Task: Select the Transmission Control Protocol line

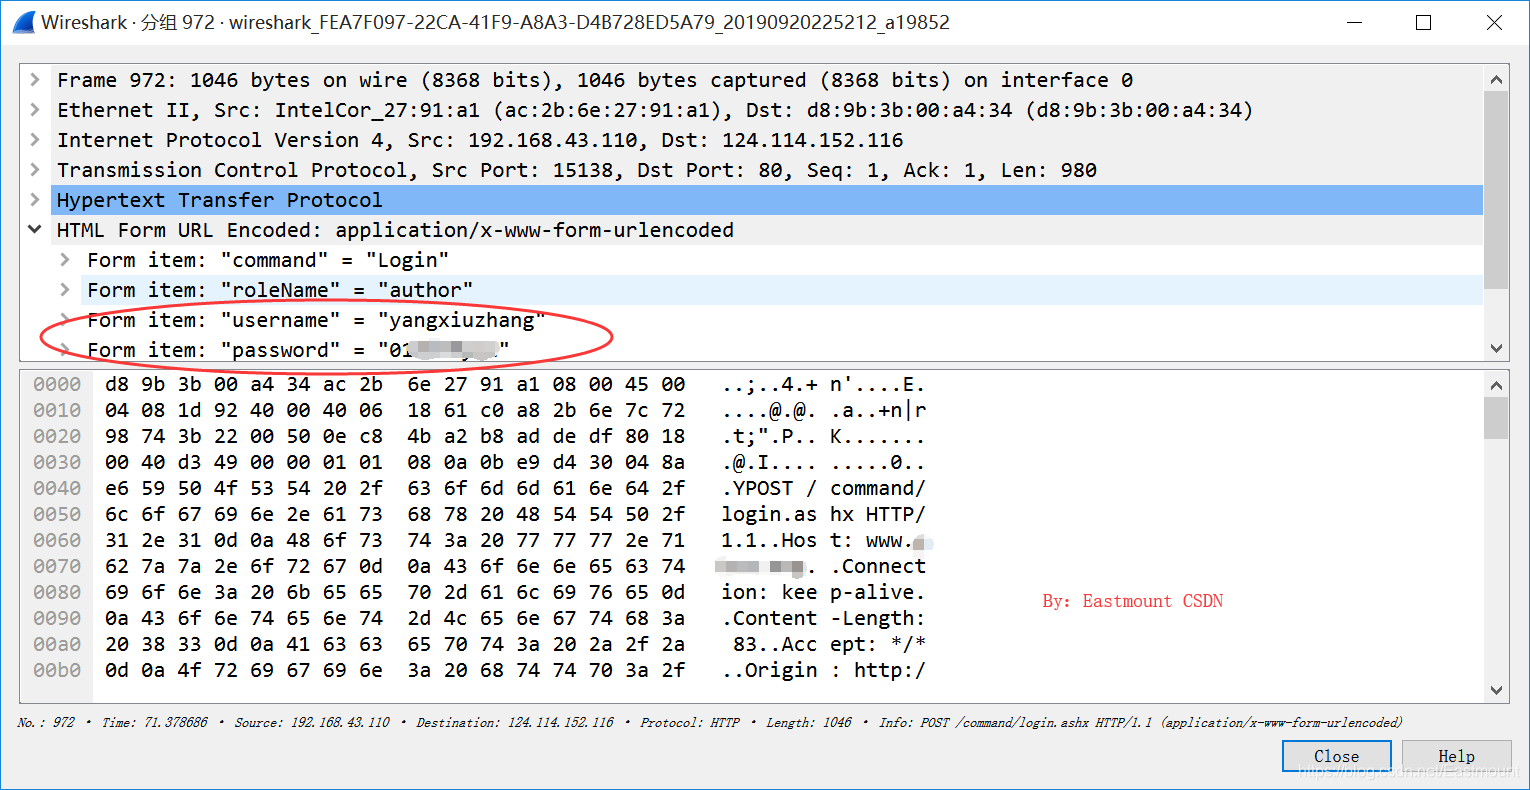Action: tap(767, 170)
